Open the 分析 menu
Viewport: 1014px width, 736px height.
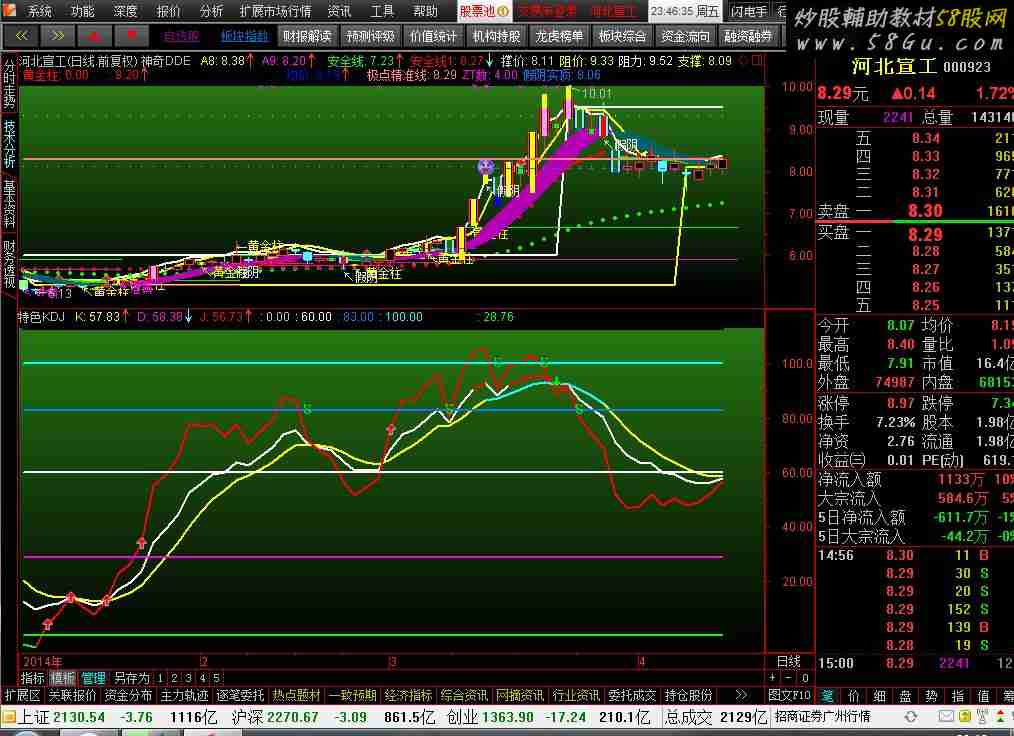point(211,11)
